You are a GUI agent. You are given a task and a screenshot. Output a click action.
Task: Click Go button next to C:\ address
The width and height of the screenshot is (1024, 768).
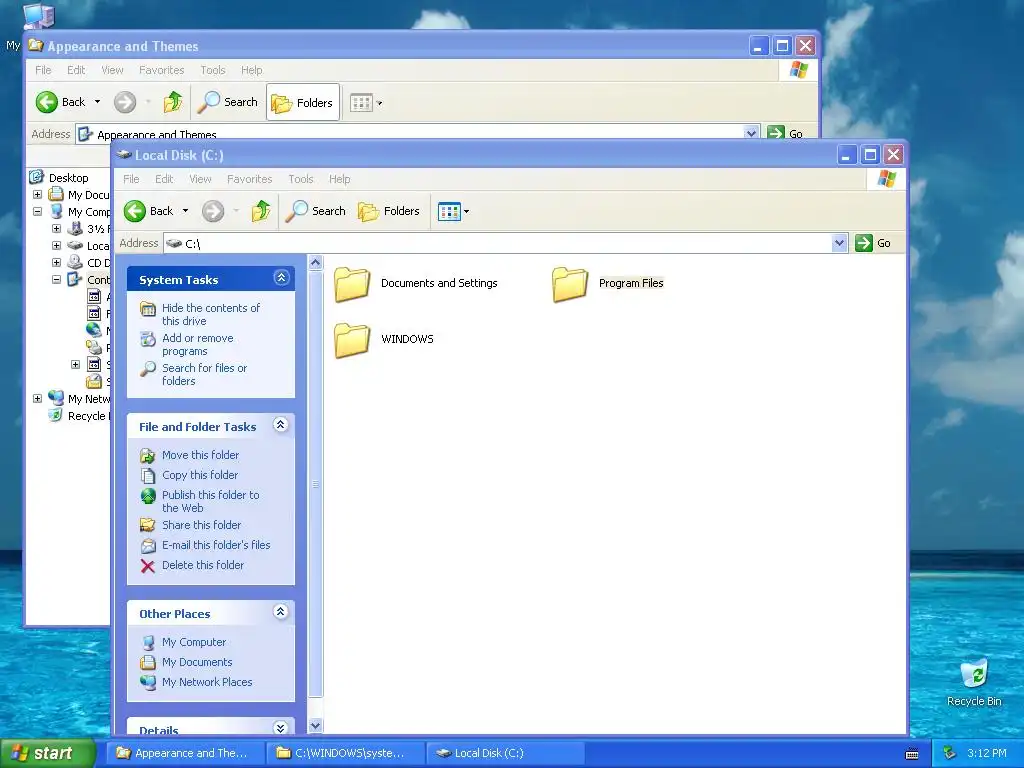873,243
